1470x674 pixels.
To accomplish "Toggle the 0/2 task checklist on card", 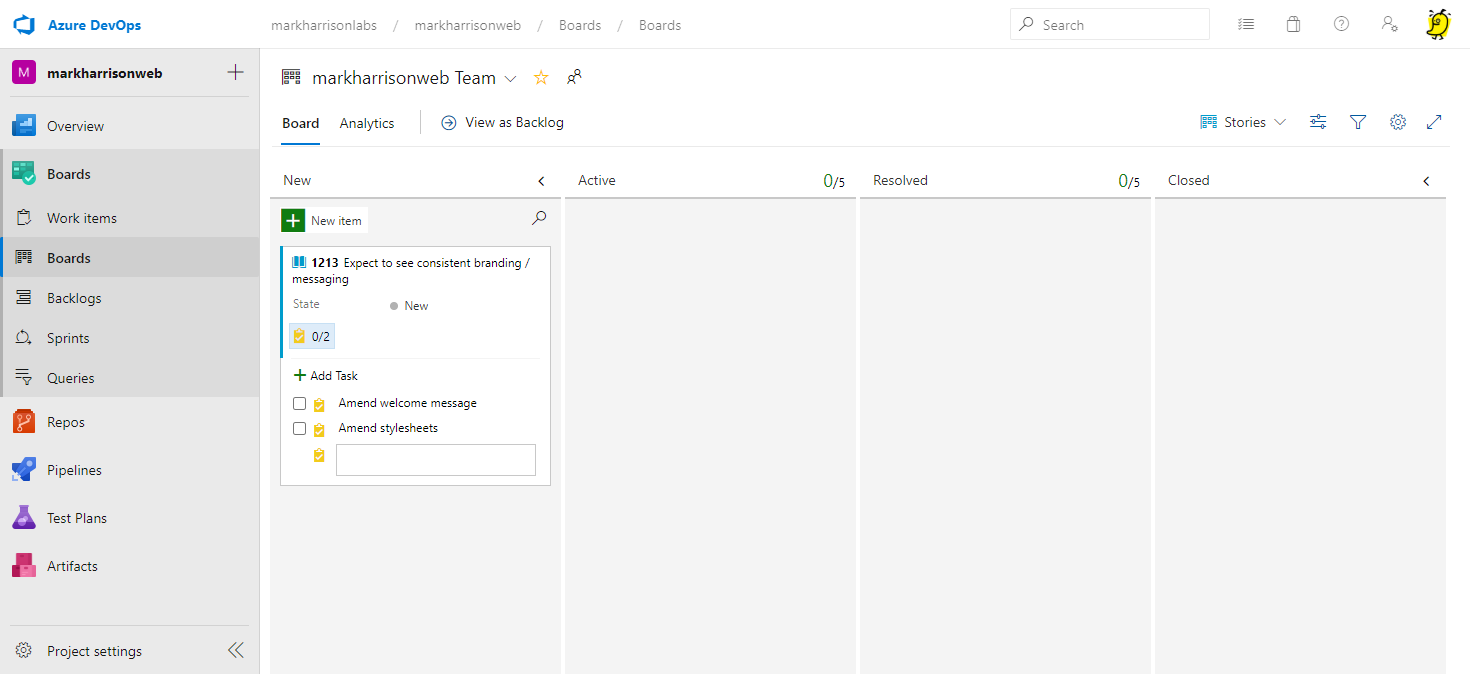I will coord(312,336).
